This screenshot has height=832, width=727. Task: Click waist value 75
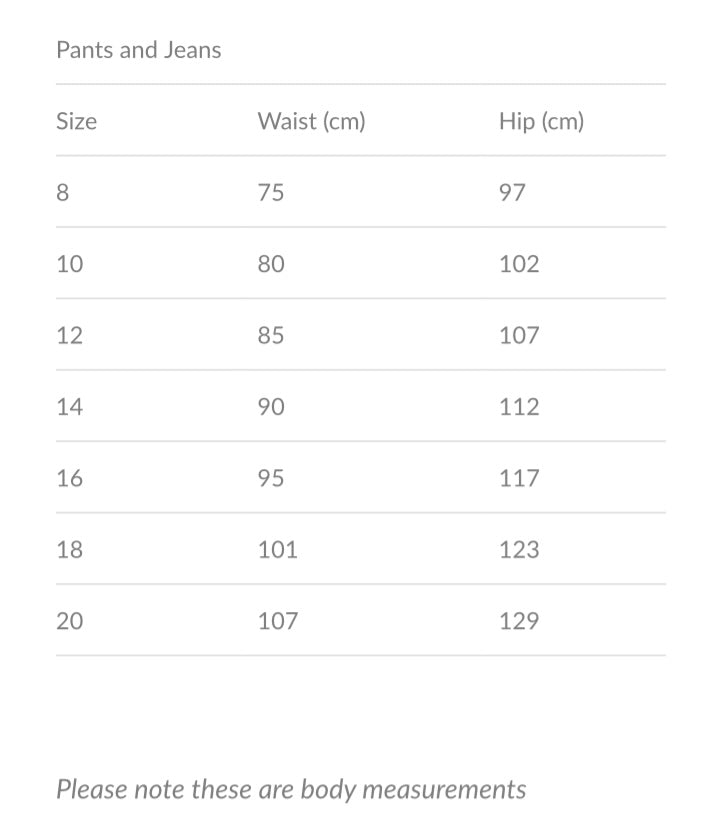click(x=271, y=192)
